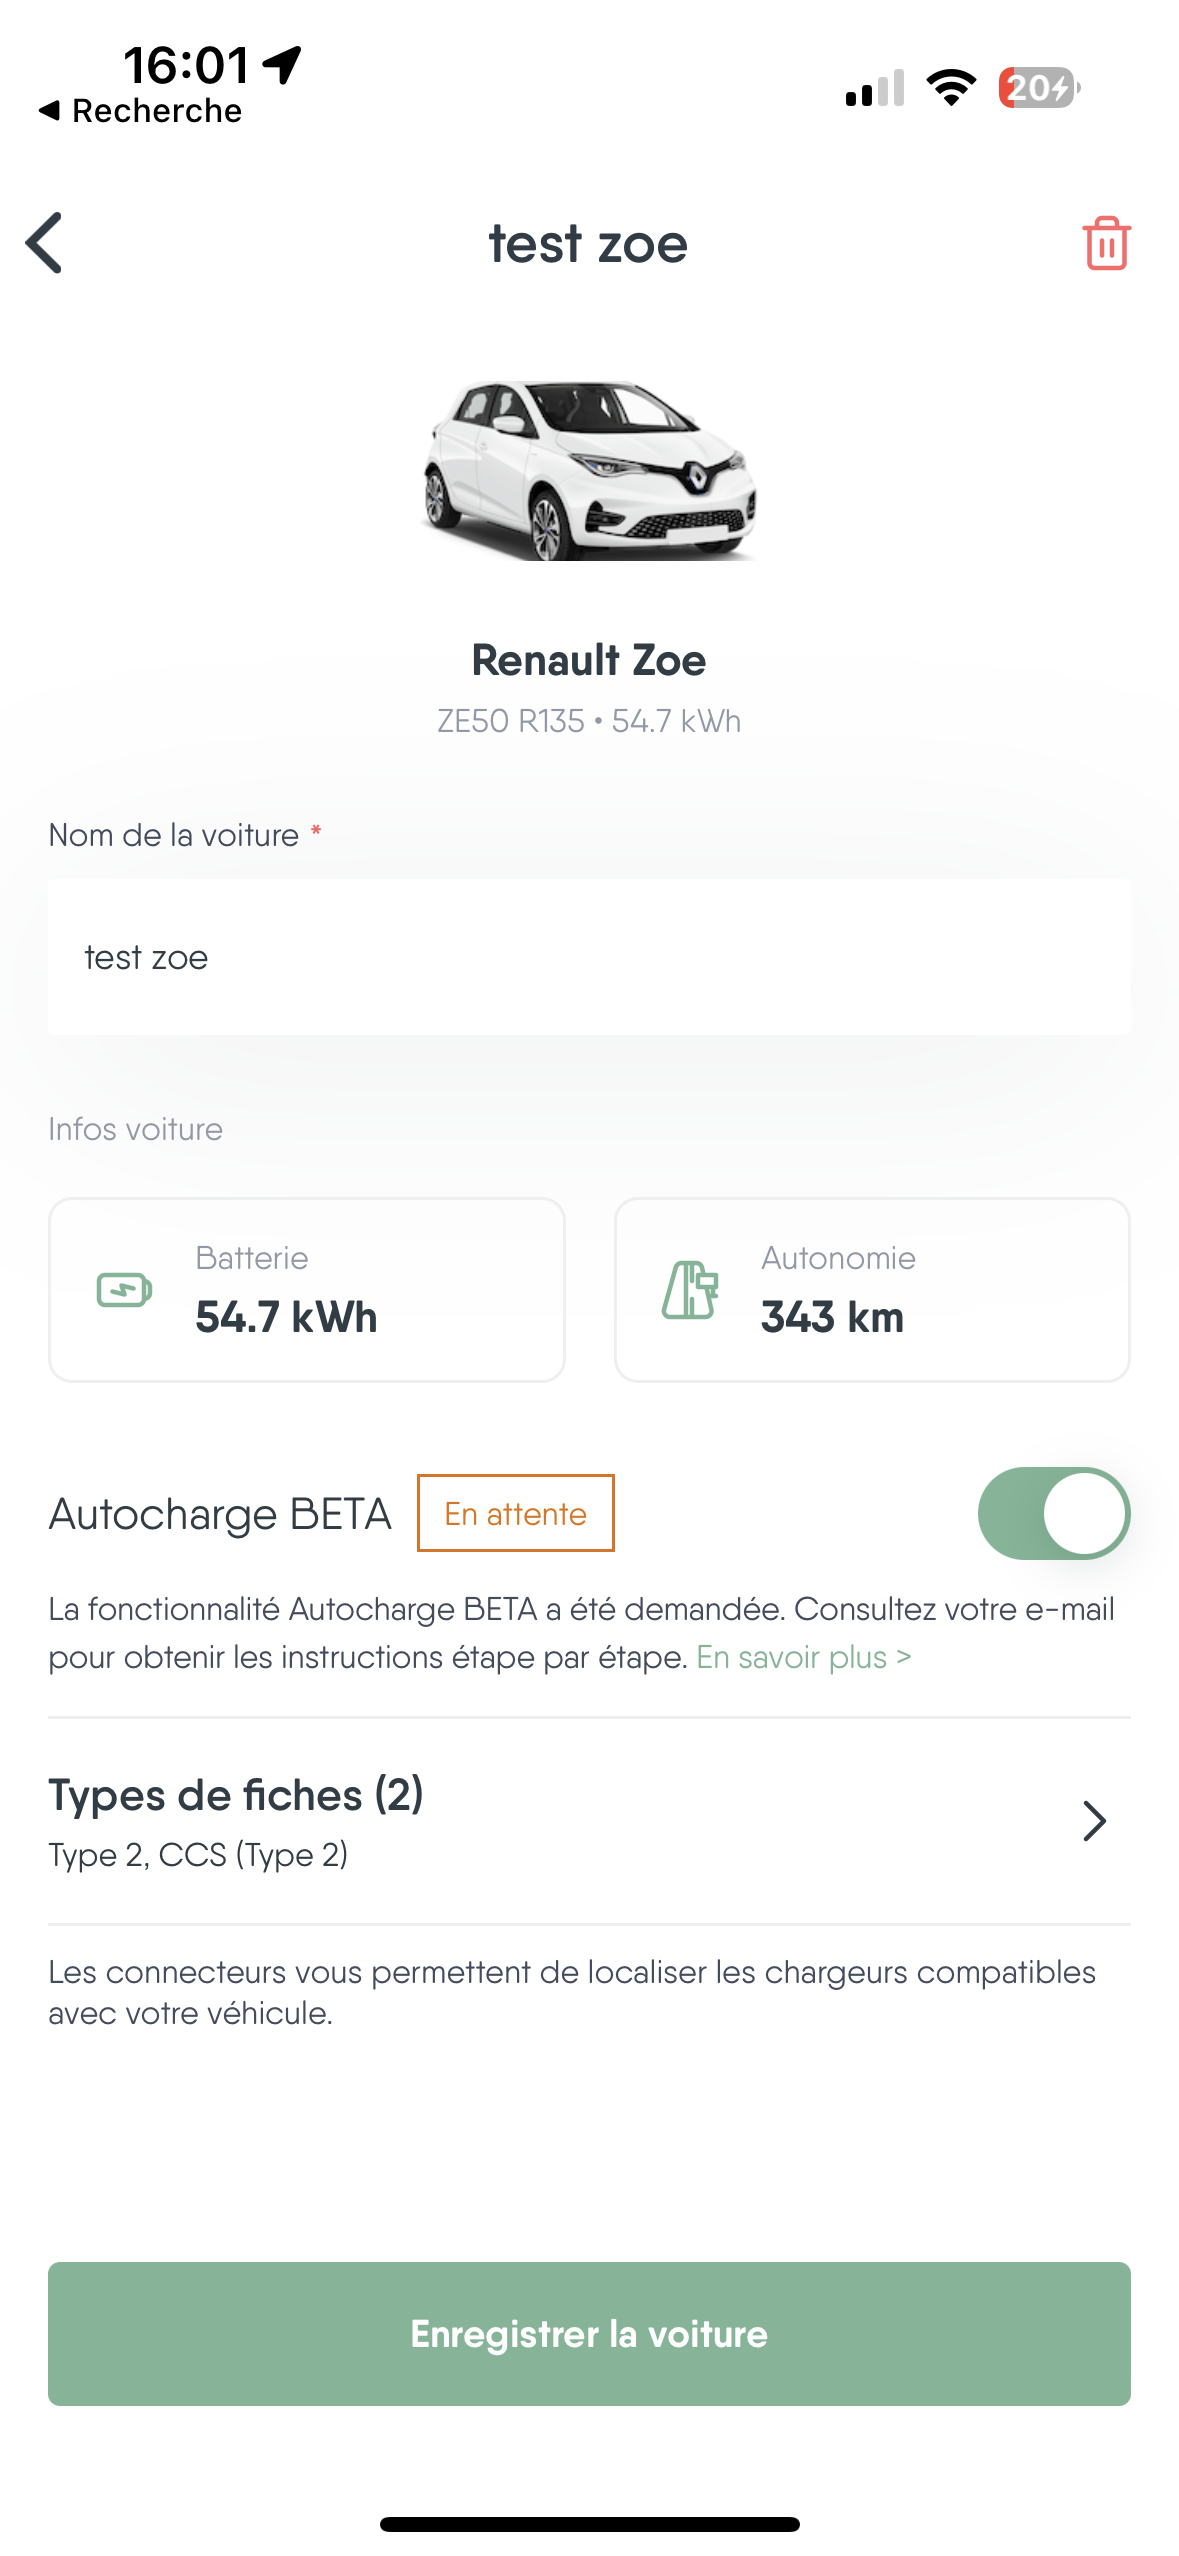Tap the battery icon in Batterie card

click(x=124, y=1290)
